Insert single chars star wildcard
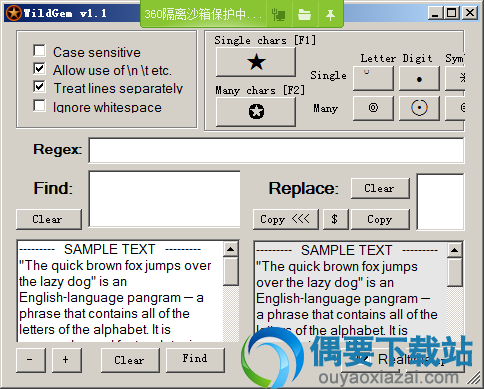The image size is (484, 389). (x=256, y=62)
